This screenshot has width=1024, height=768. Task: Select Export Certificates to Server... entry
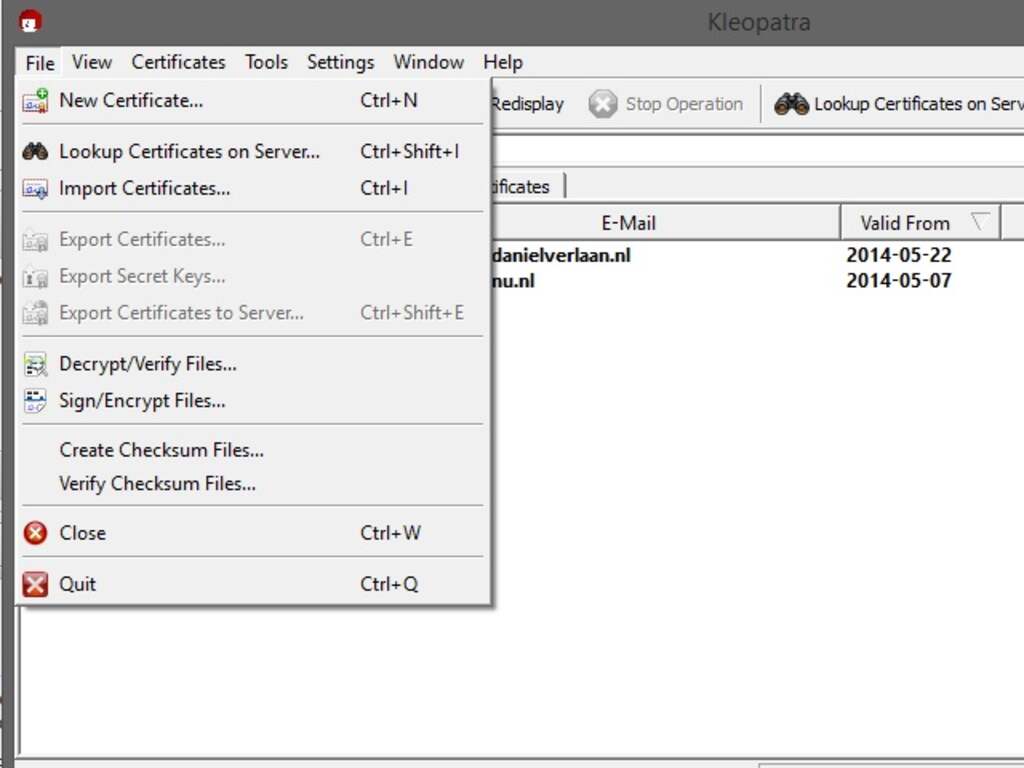pyautogui.click(x=253, y=313)
